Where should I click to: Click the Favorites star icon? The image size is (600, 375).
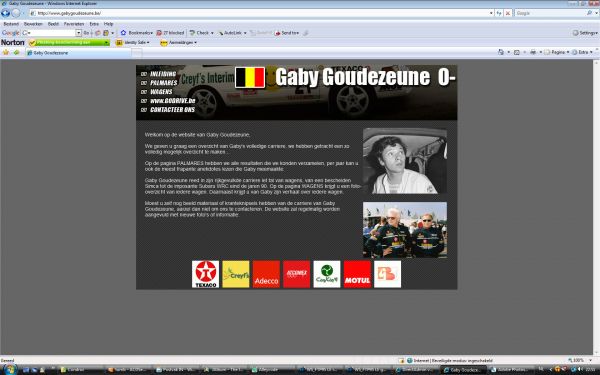(6, 52)
